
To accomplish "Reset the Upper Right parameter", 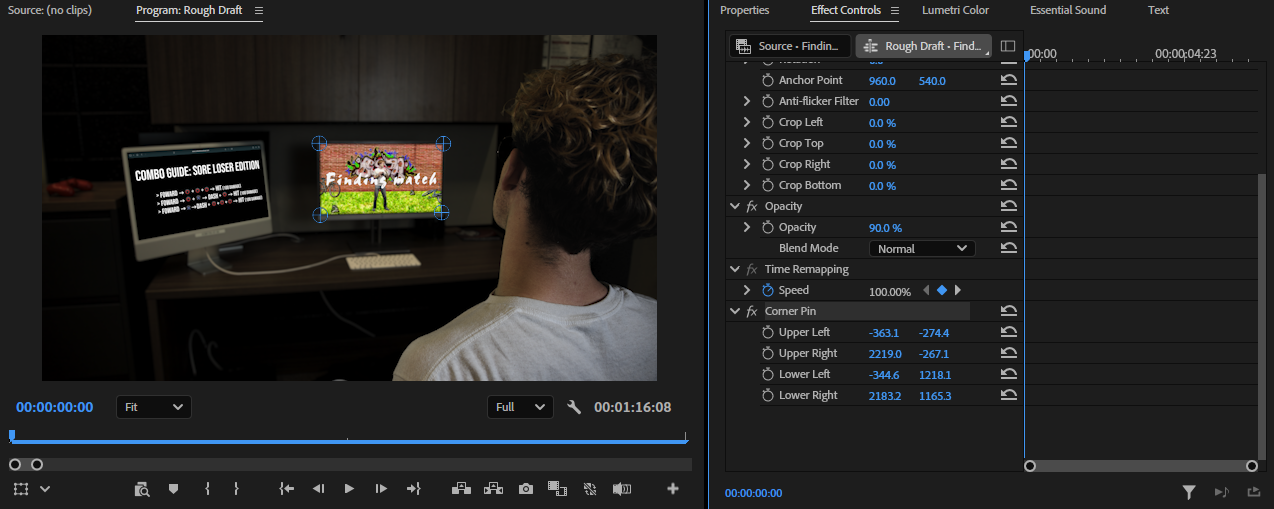I will 1009,353.
